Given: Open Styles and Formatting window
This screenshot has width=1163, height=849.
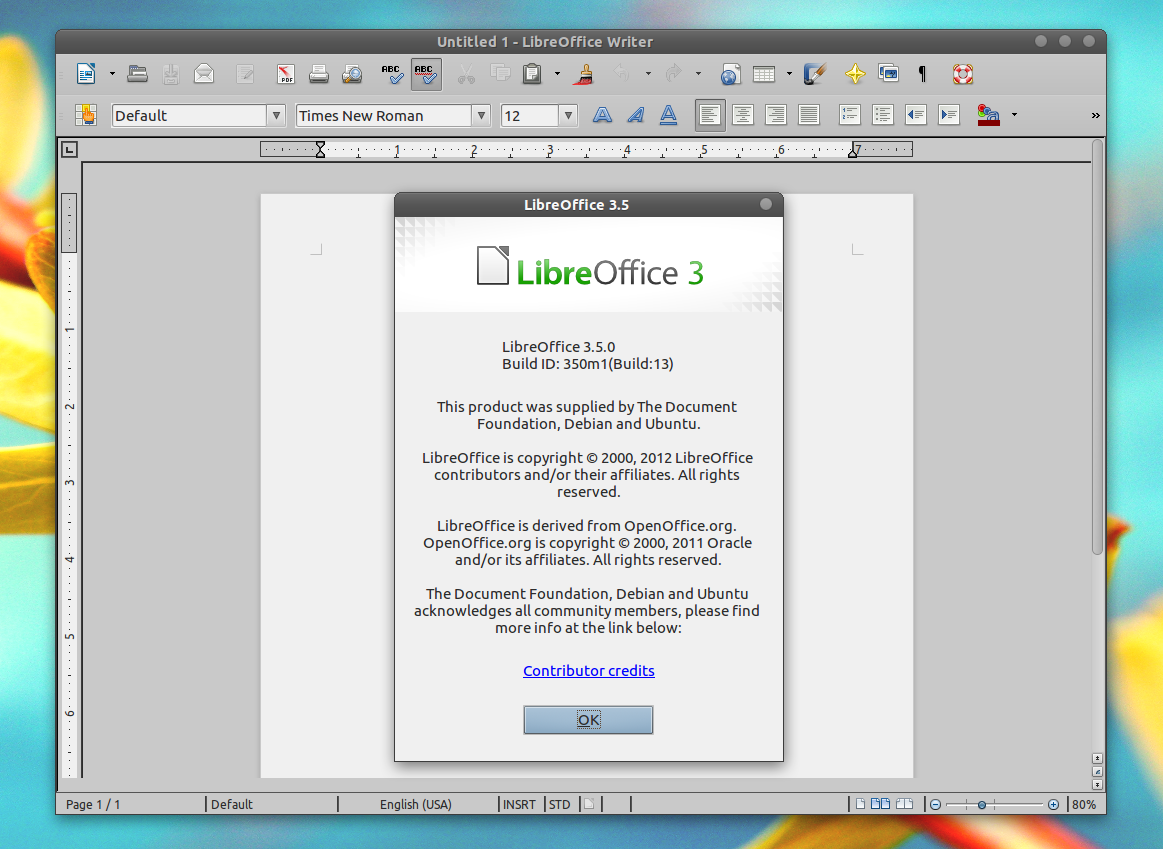Looking at the screenshot, I should (x=86, y=115).
